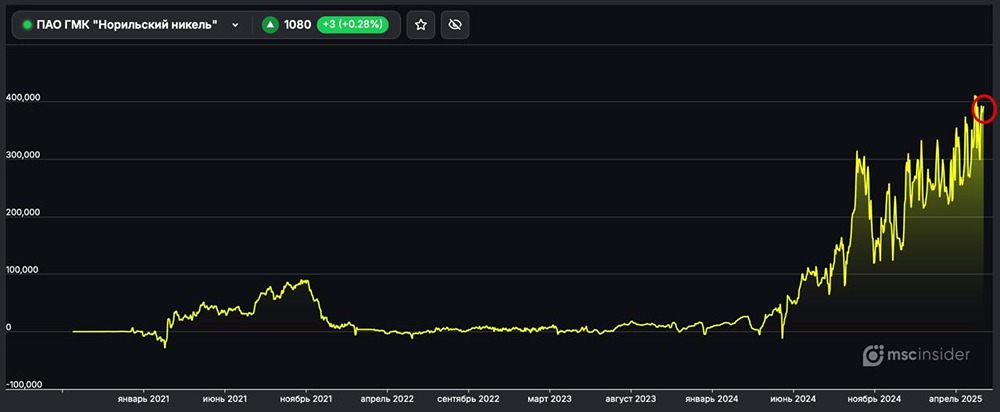Click the star favorite icon
Image resolution: width=1000 pixels, height=412 pixels.
point(421,25)
